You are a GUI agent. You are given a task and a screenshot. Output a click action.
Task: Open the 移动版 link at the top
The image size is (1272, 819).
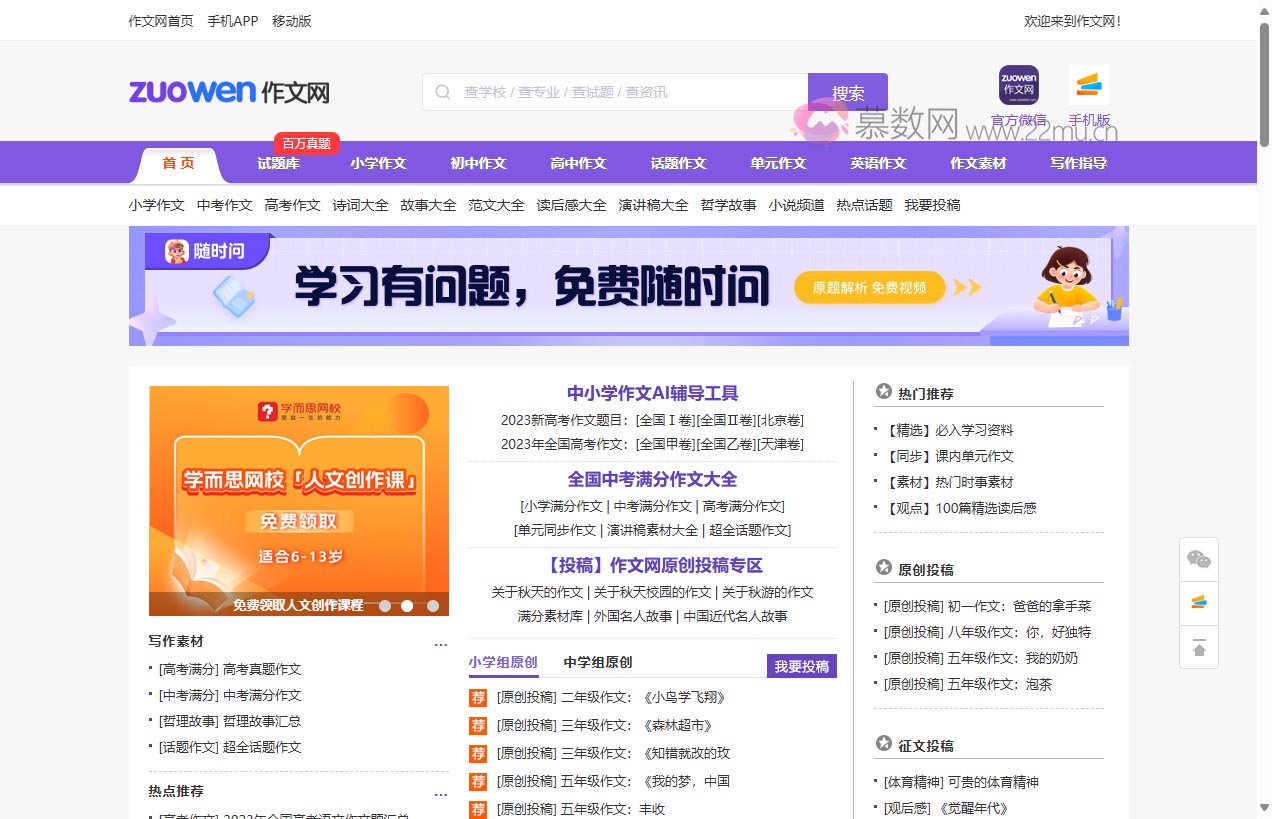click(x=290, y=20)
